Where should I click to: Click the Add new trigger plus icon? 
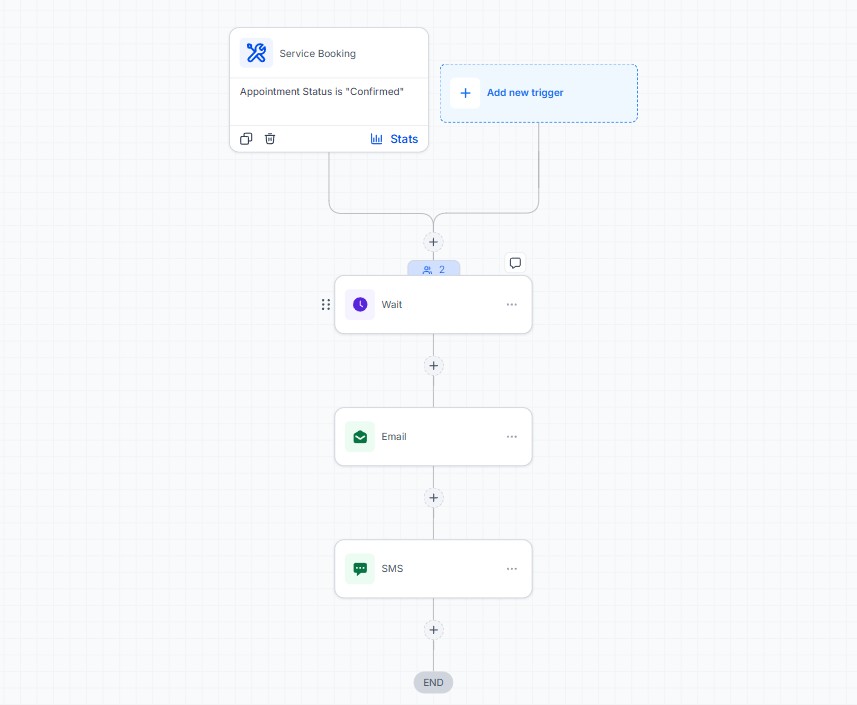point(465,93)
